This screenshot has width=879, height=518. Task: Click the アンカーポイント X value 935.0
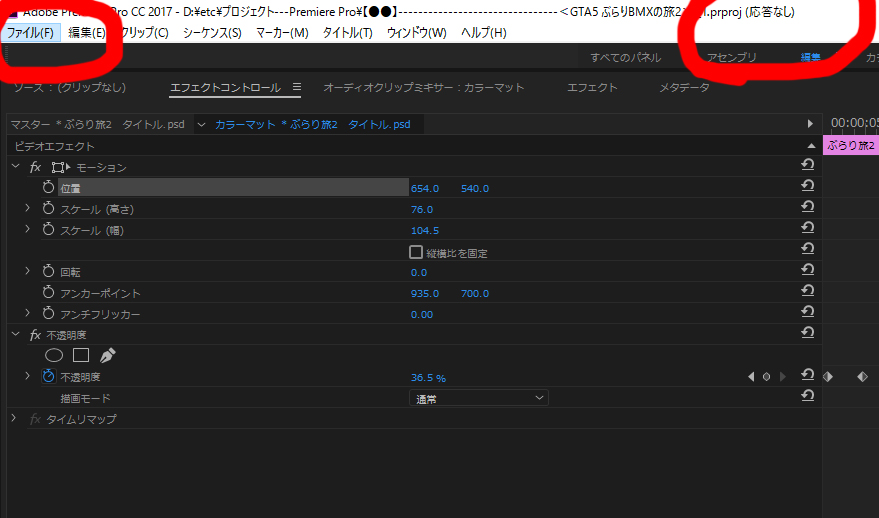425,293
